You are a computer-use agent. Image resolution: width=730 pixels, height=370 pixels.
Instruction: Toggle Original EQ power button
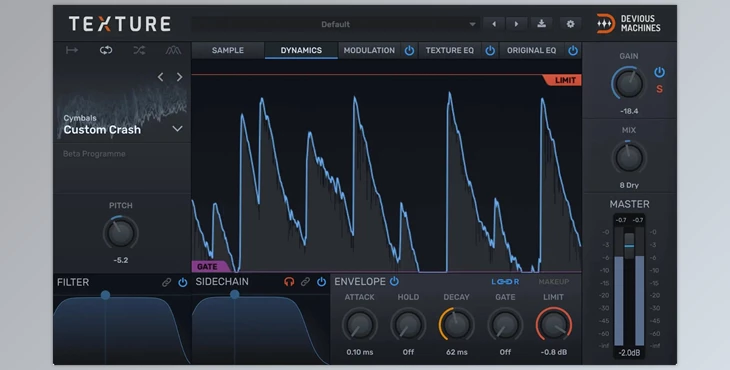pyautogui.click(x=573, y=50)
